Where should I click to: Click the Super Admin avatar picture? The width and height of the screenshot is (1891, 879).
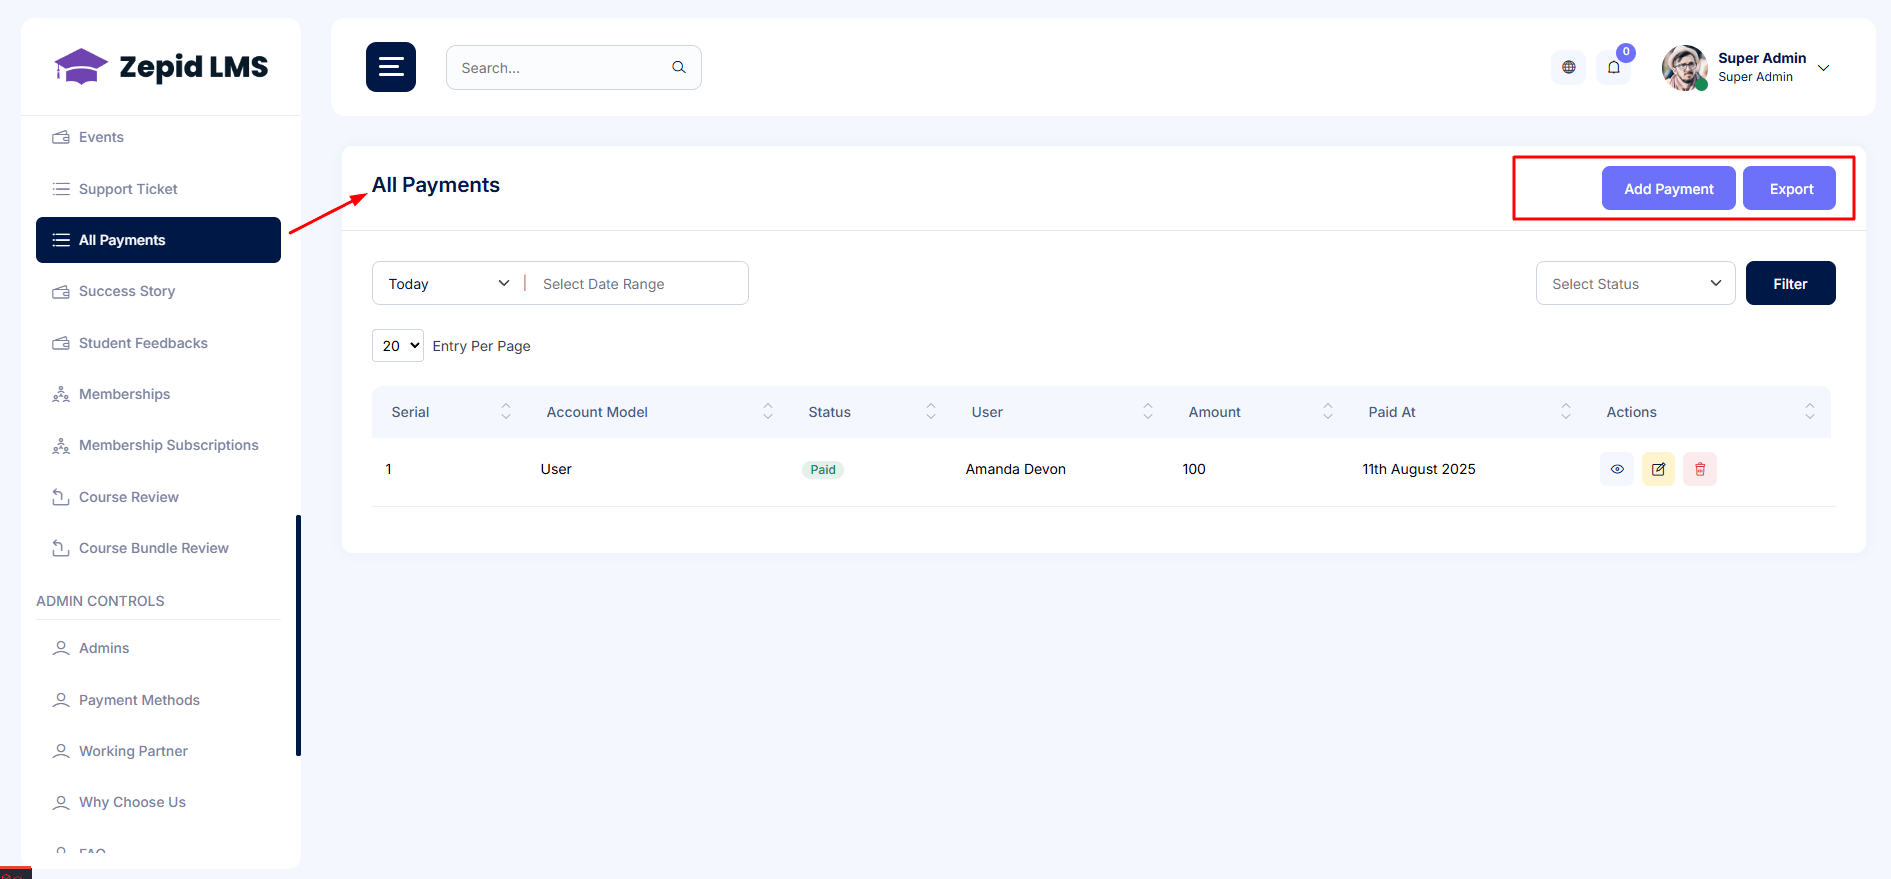tap(1685, 67)
